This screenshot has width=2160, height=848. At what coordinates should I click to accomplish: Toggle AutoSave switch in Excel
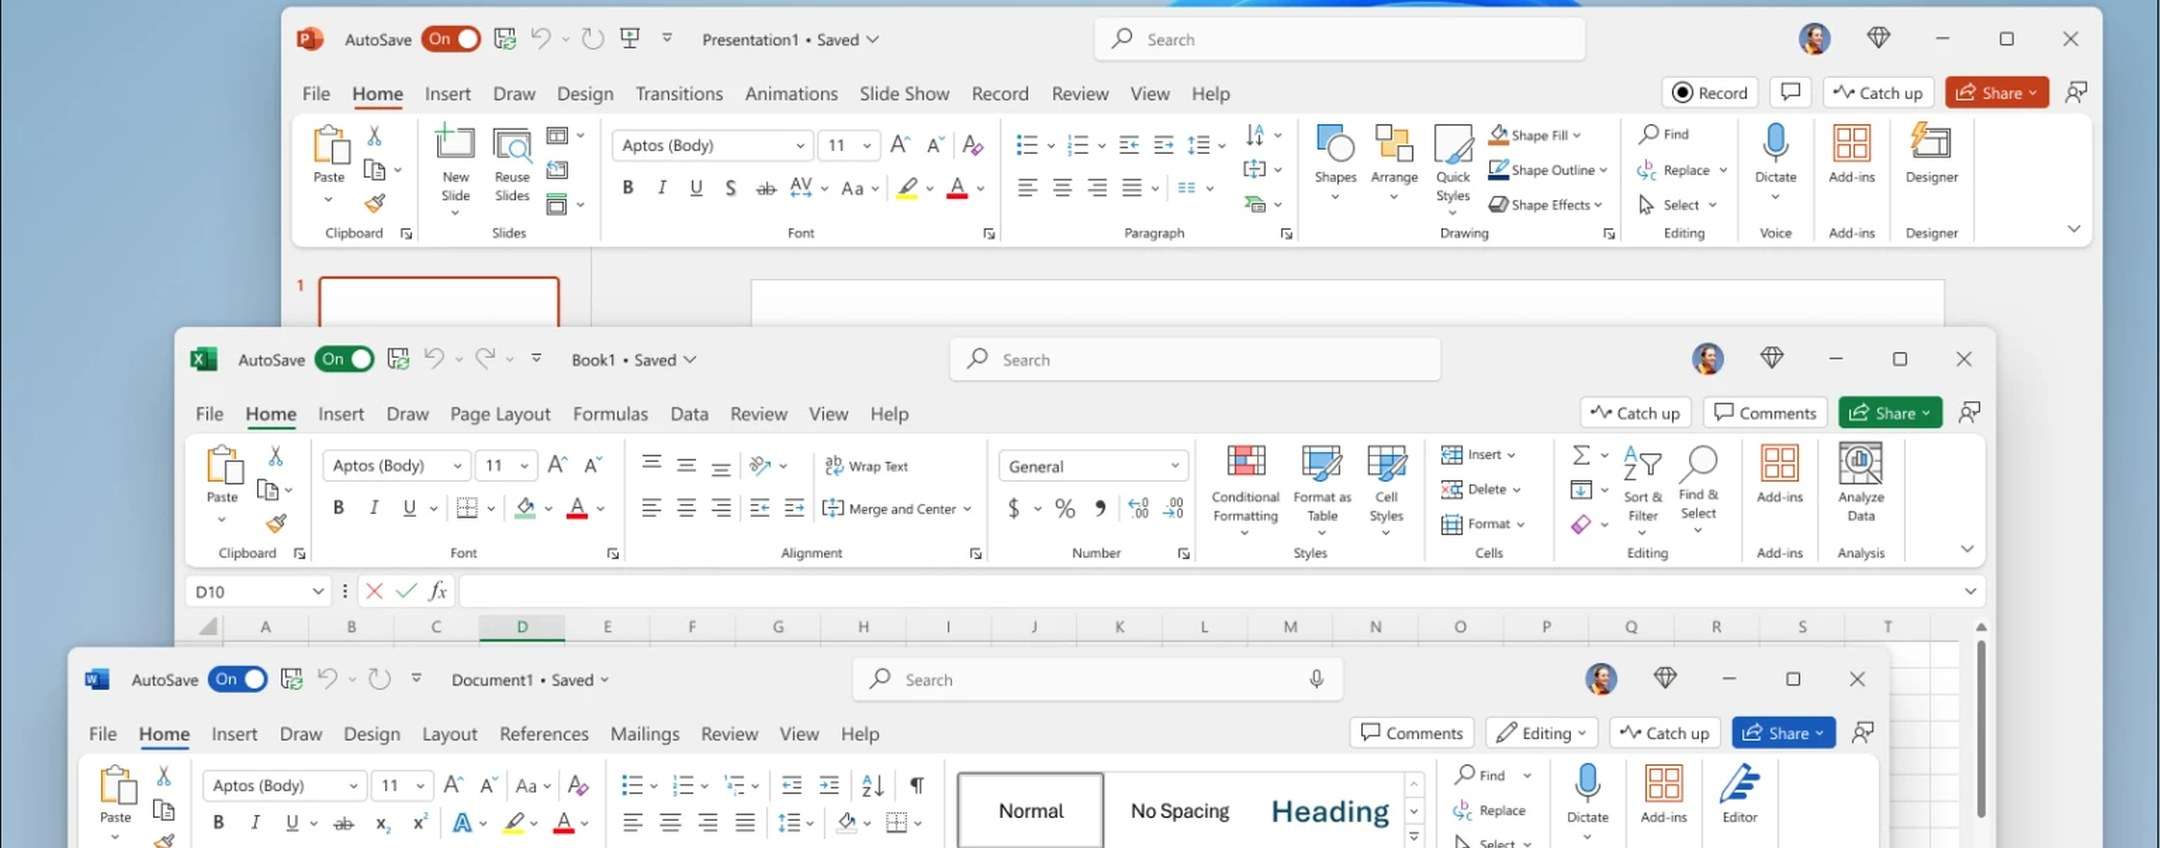click(x=344, y=359)
